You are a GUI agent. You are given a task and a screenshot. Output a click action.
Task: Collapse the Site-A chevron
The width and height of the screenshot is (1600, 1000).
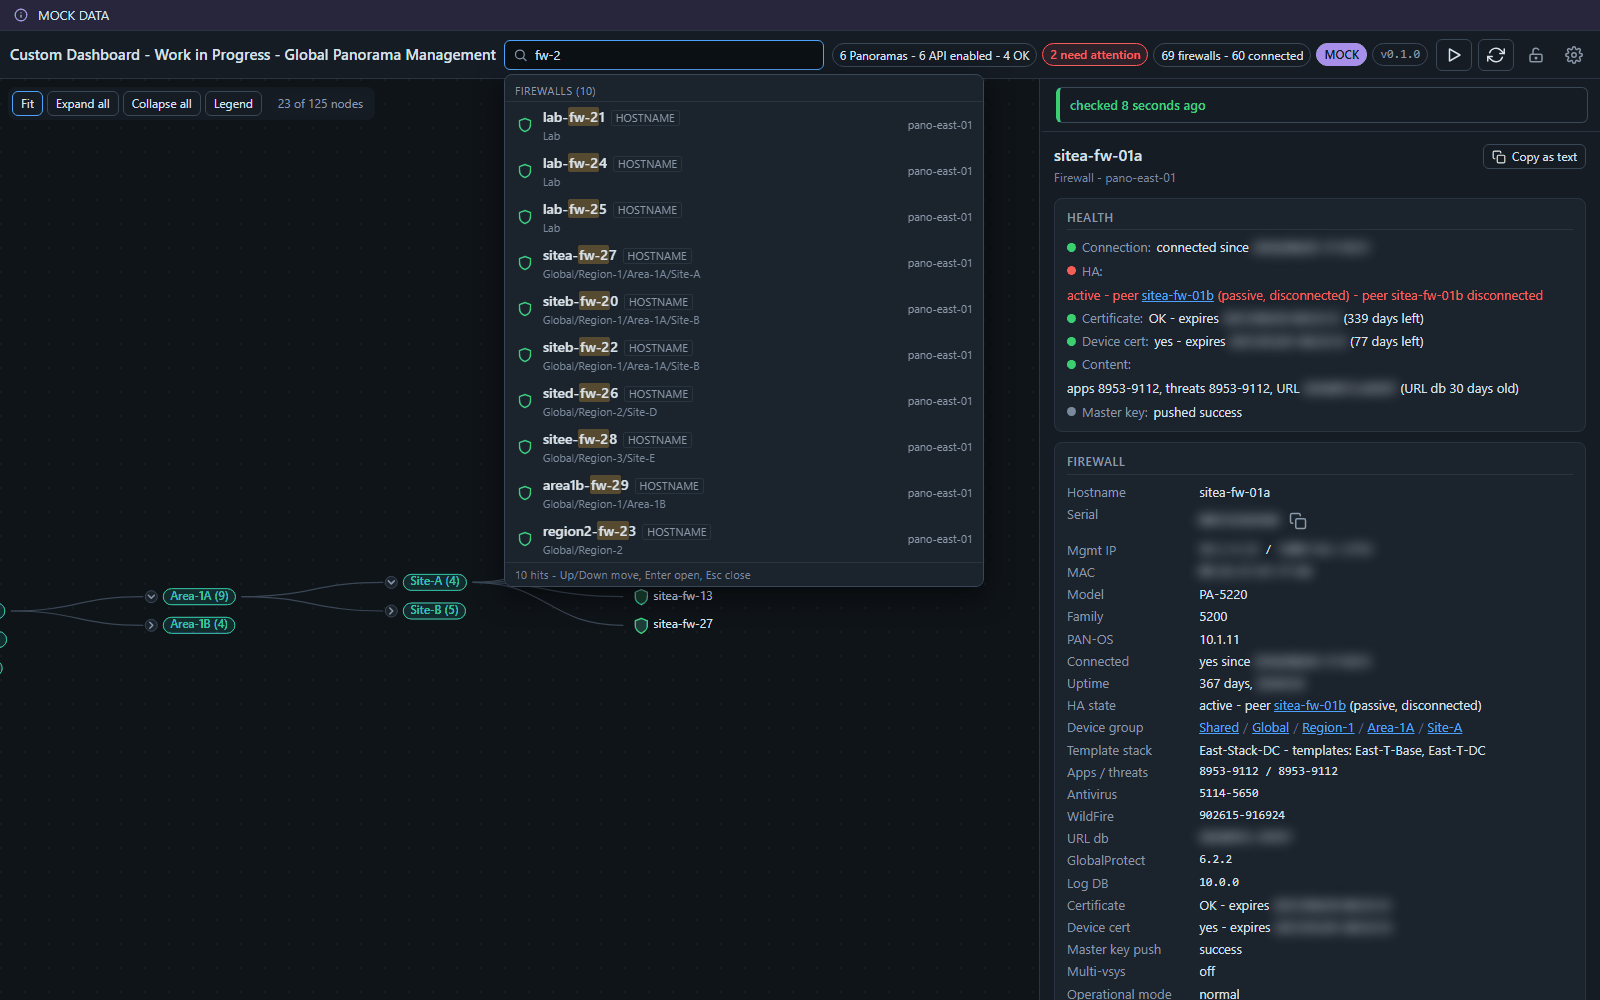391,582
